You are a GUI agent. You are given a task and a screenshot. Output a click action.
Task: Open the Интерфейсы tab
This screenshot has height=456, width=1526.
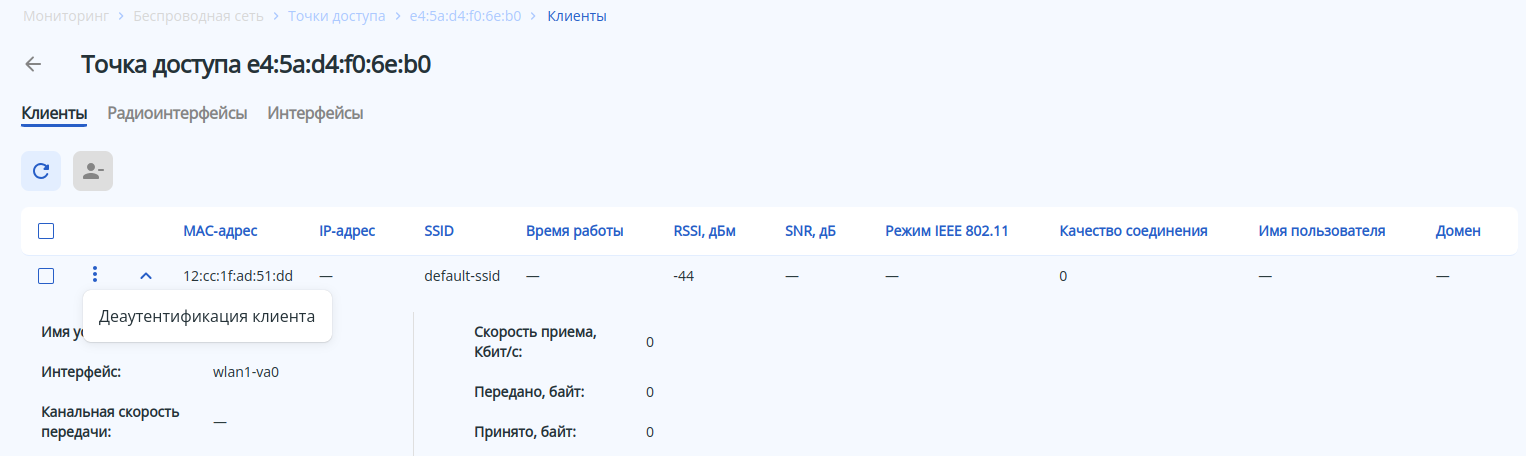click(x=315, y=113)
